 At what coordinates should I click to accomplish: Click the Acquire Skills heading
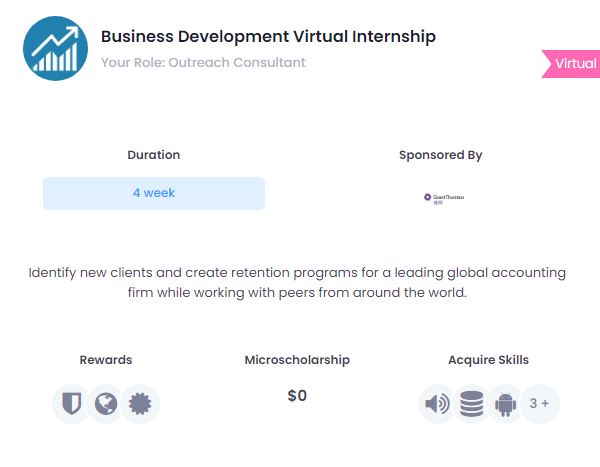click(489, 360)
